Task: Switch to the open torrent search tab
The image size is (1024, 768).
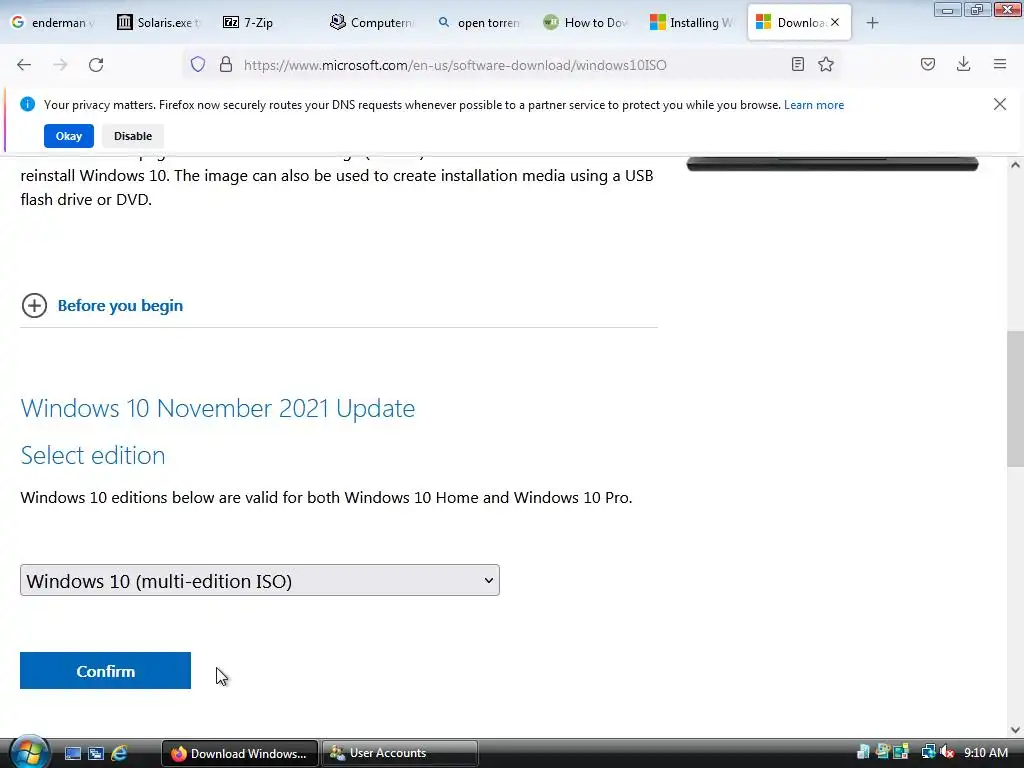Action: tap(479, 22)
